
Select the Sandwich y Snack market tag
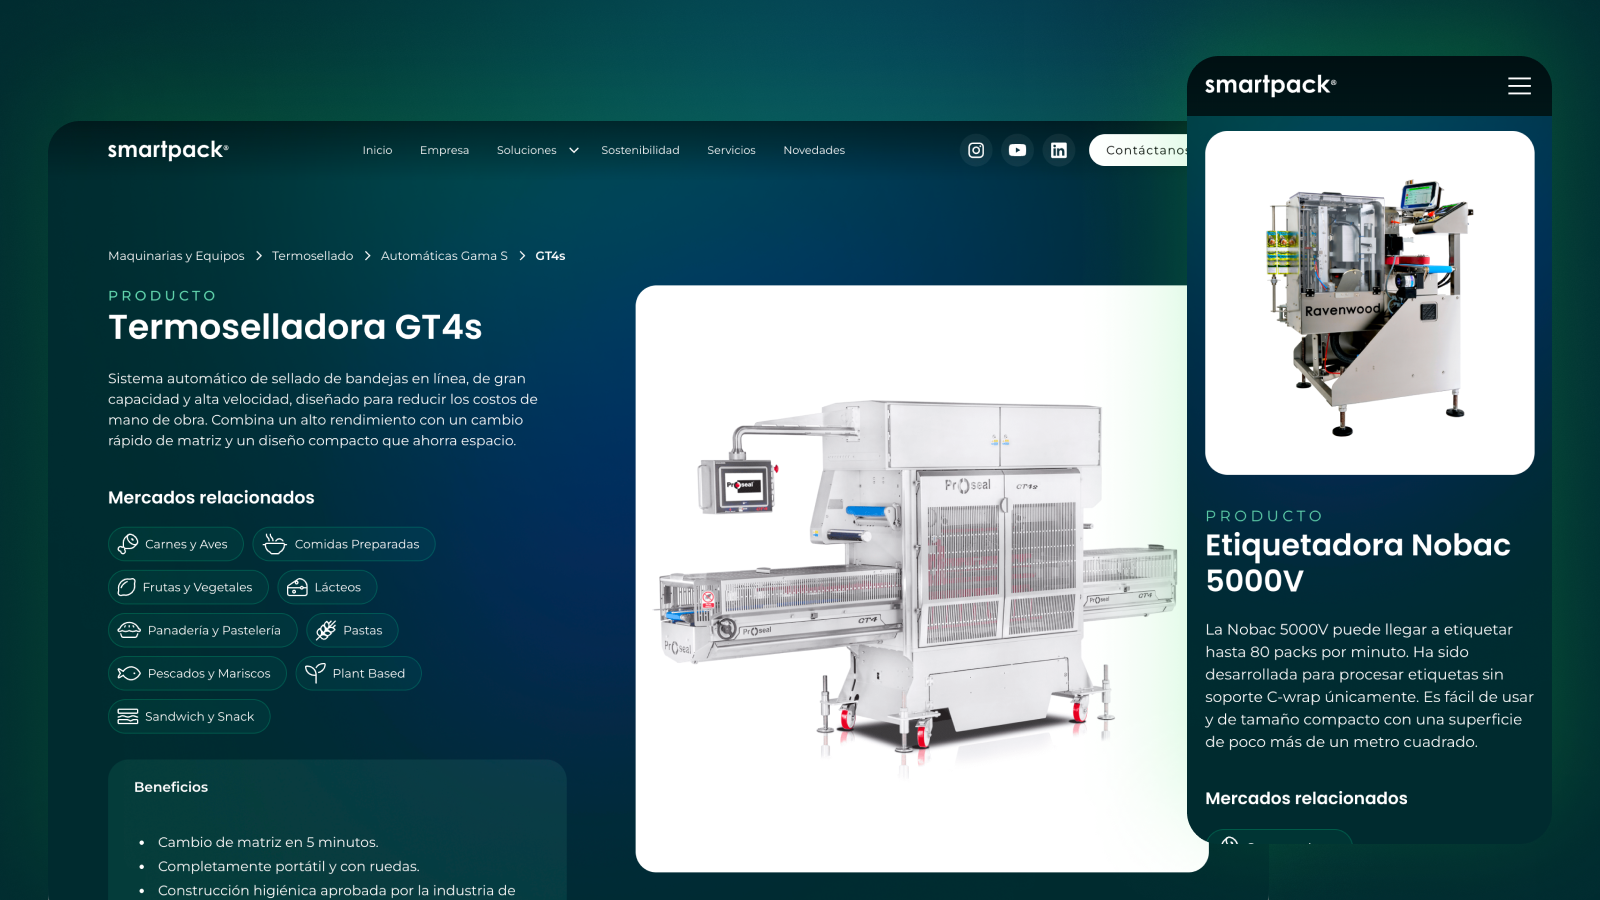point(189,716)
